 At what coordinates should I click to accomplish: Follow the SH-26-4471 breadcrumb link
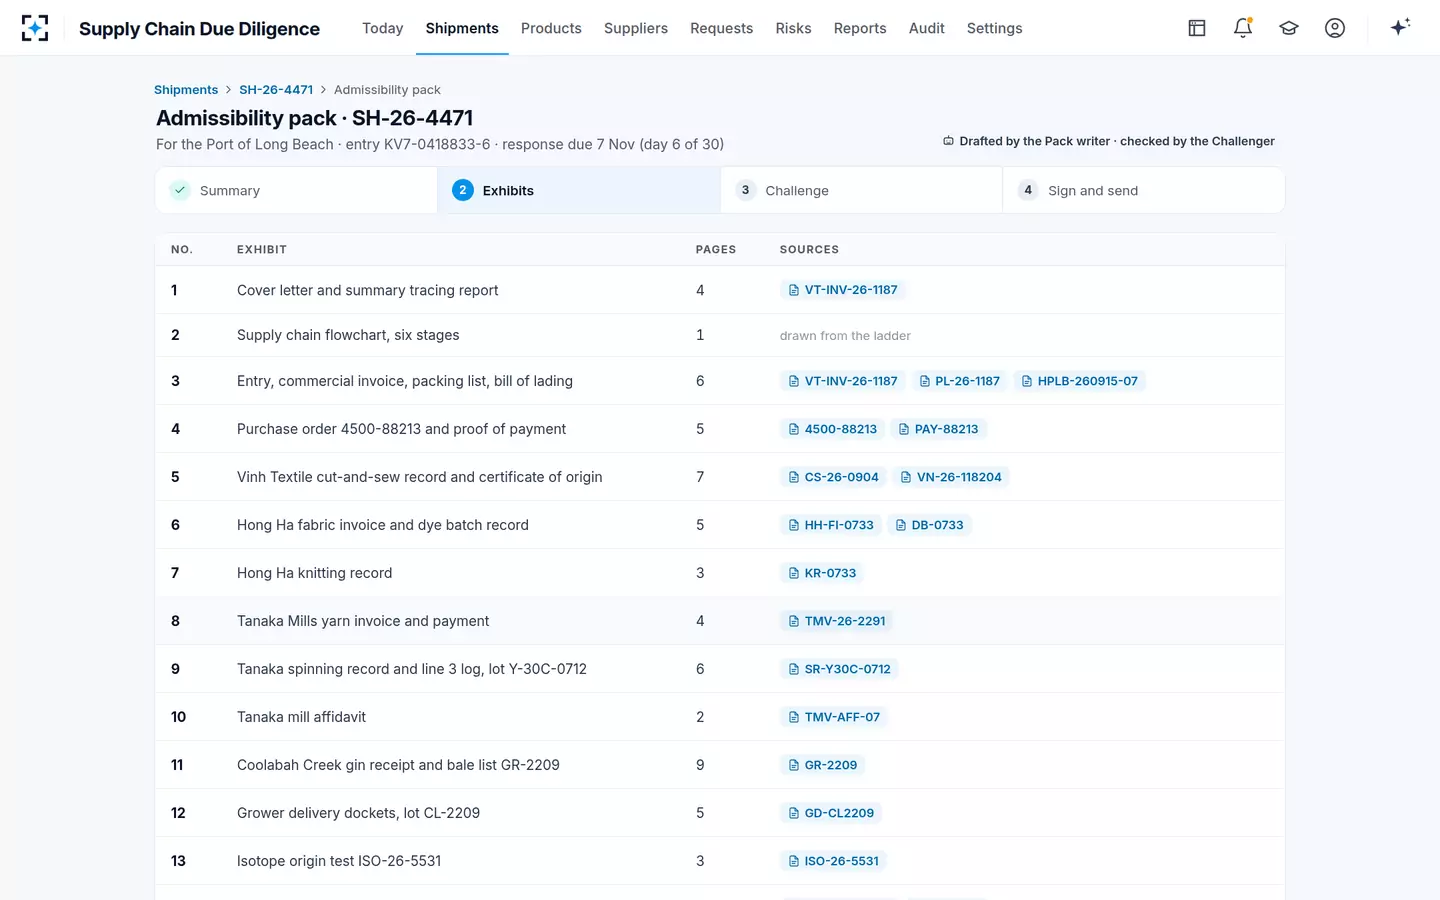276,90
